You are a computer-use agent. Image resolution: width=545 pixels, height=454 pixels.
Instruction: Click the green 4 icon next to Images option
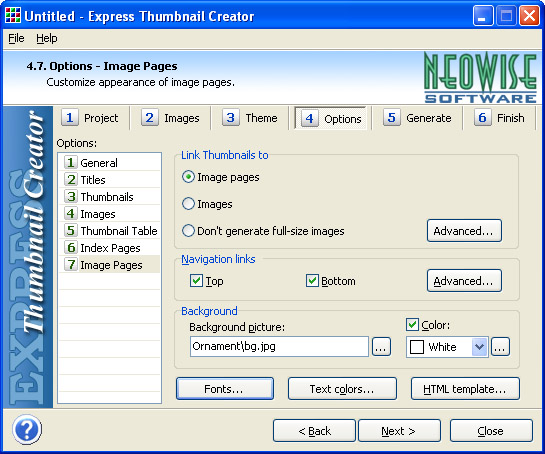pyautogui.click(x=71, y=213)
